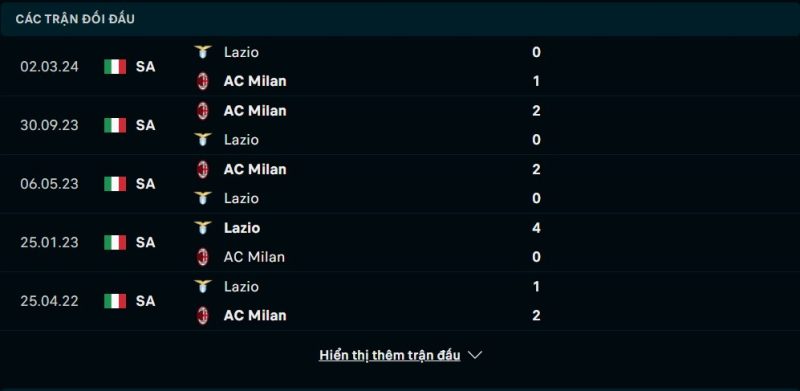Click the CÁC TRẬN ĐỐI ĐẦU section header
Screen dimensions: 800x391
pyautogui.click(x=75, y=19)
